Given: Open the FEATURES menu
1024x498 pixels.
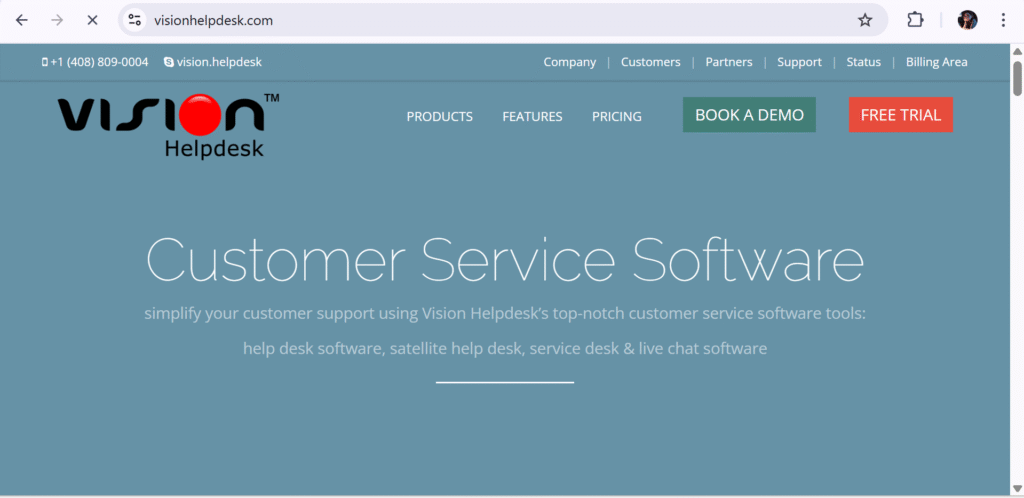Looking at the screenshot, I should 532,116.
